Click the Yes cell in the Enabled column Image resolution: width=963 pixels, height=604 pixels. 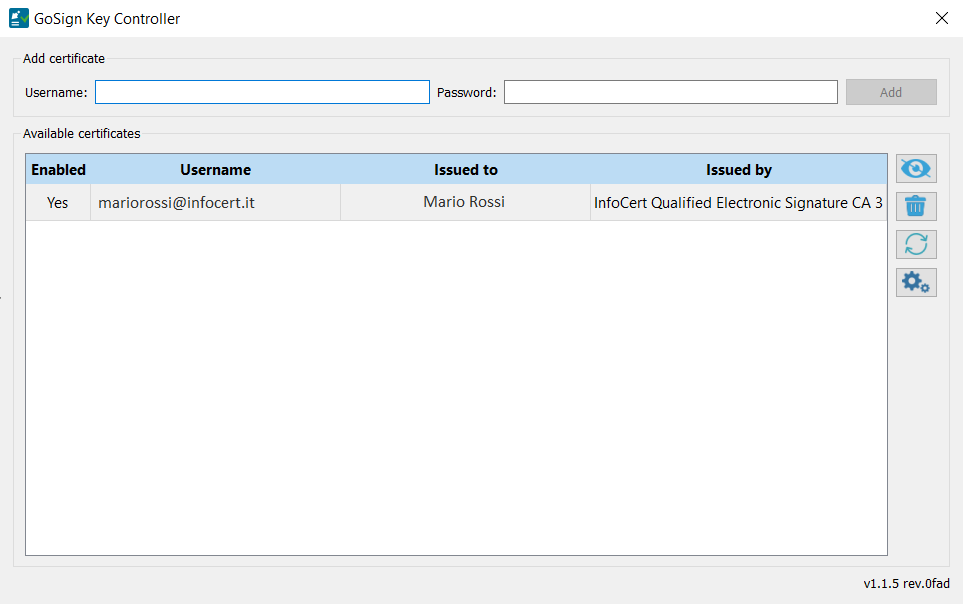(x=58, y=202)
